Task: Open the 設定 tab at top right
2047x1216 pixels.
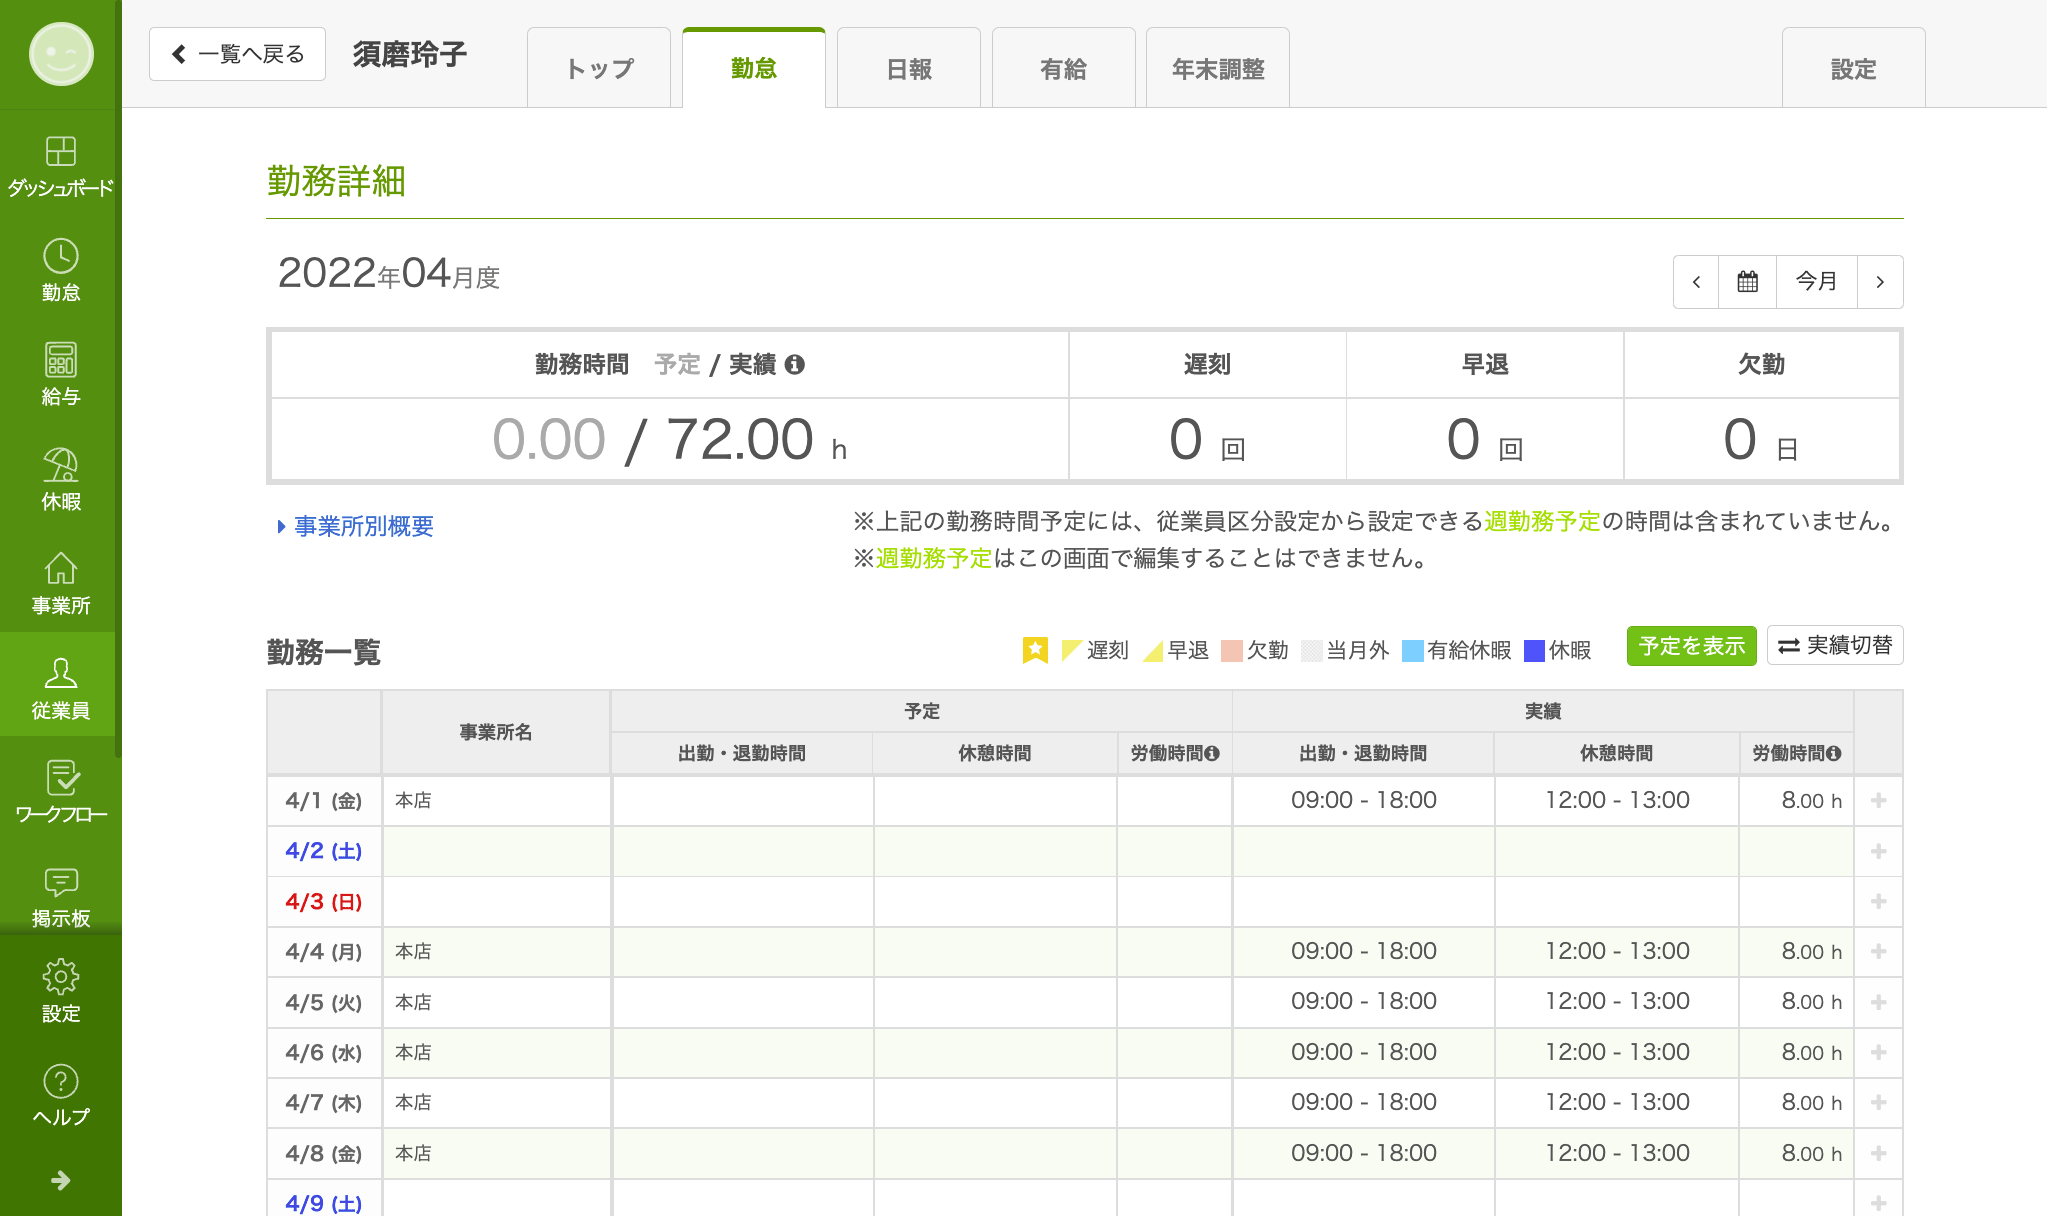Action: click(1853, 68)
